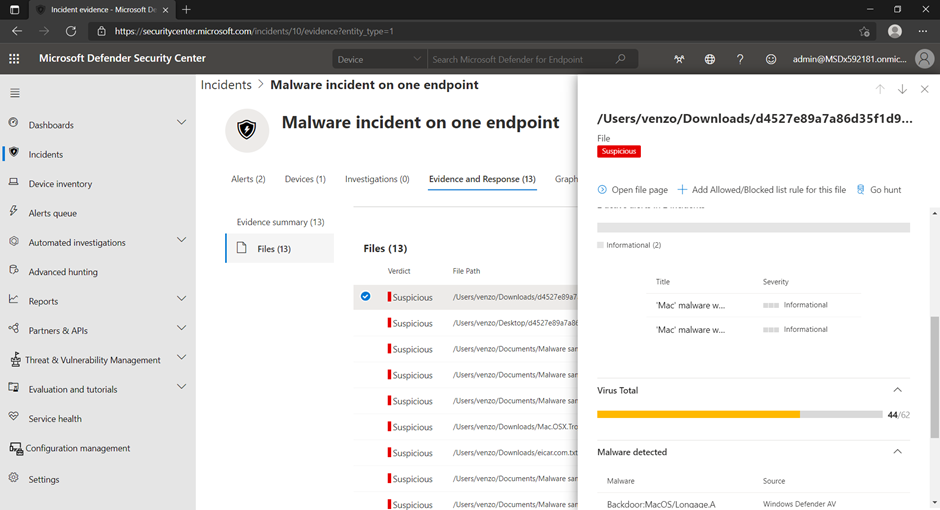Expand the Dashboards chevron
This screenshot has height=510, width=940.
coord(181,122)
